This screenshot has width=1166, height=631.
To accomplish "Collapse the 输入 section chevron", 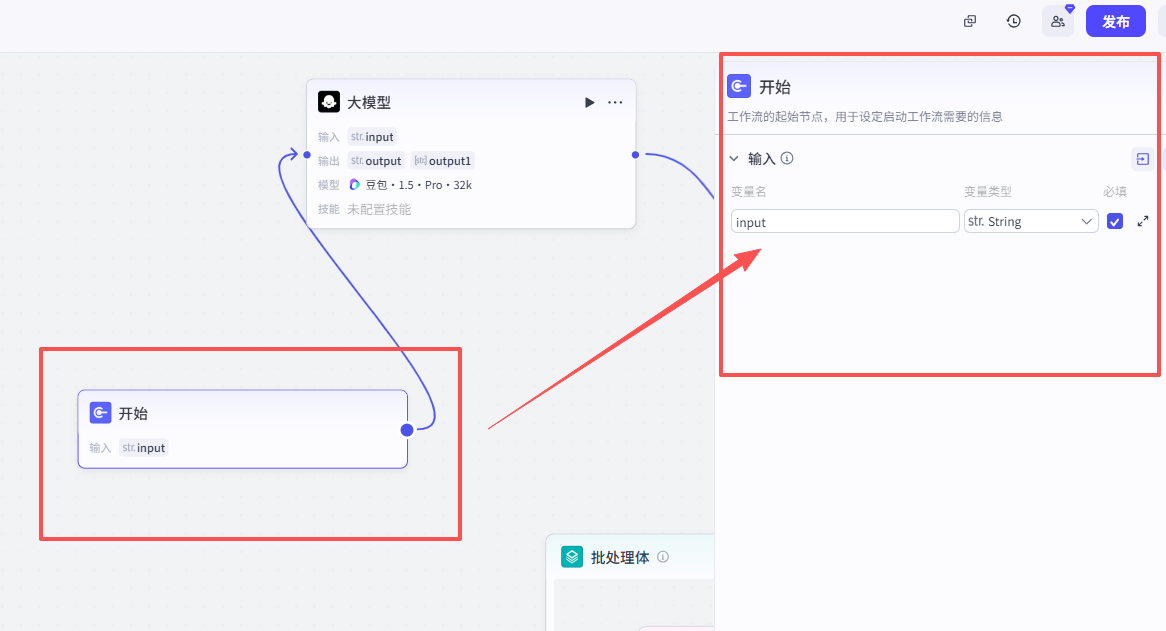I will click(x=734, y=158).
